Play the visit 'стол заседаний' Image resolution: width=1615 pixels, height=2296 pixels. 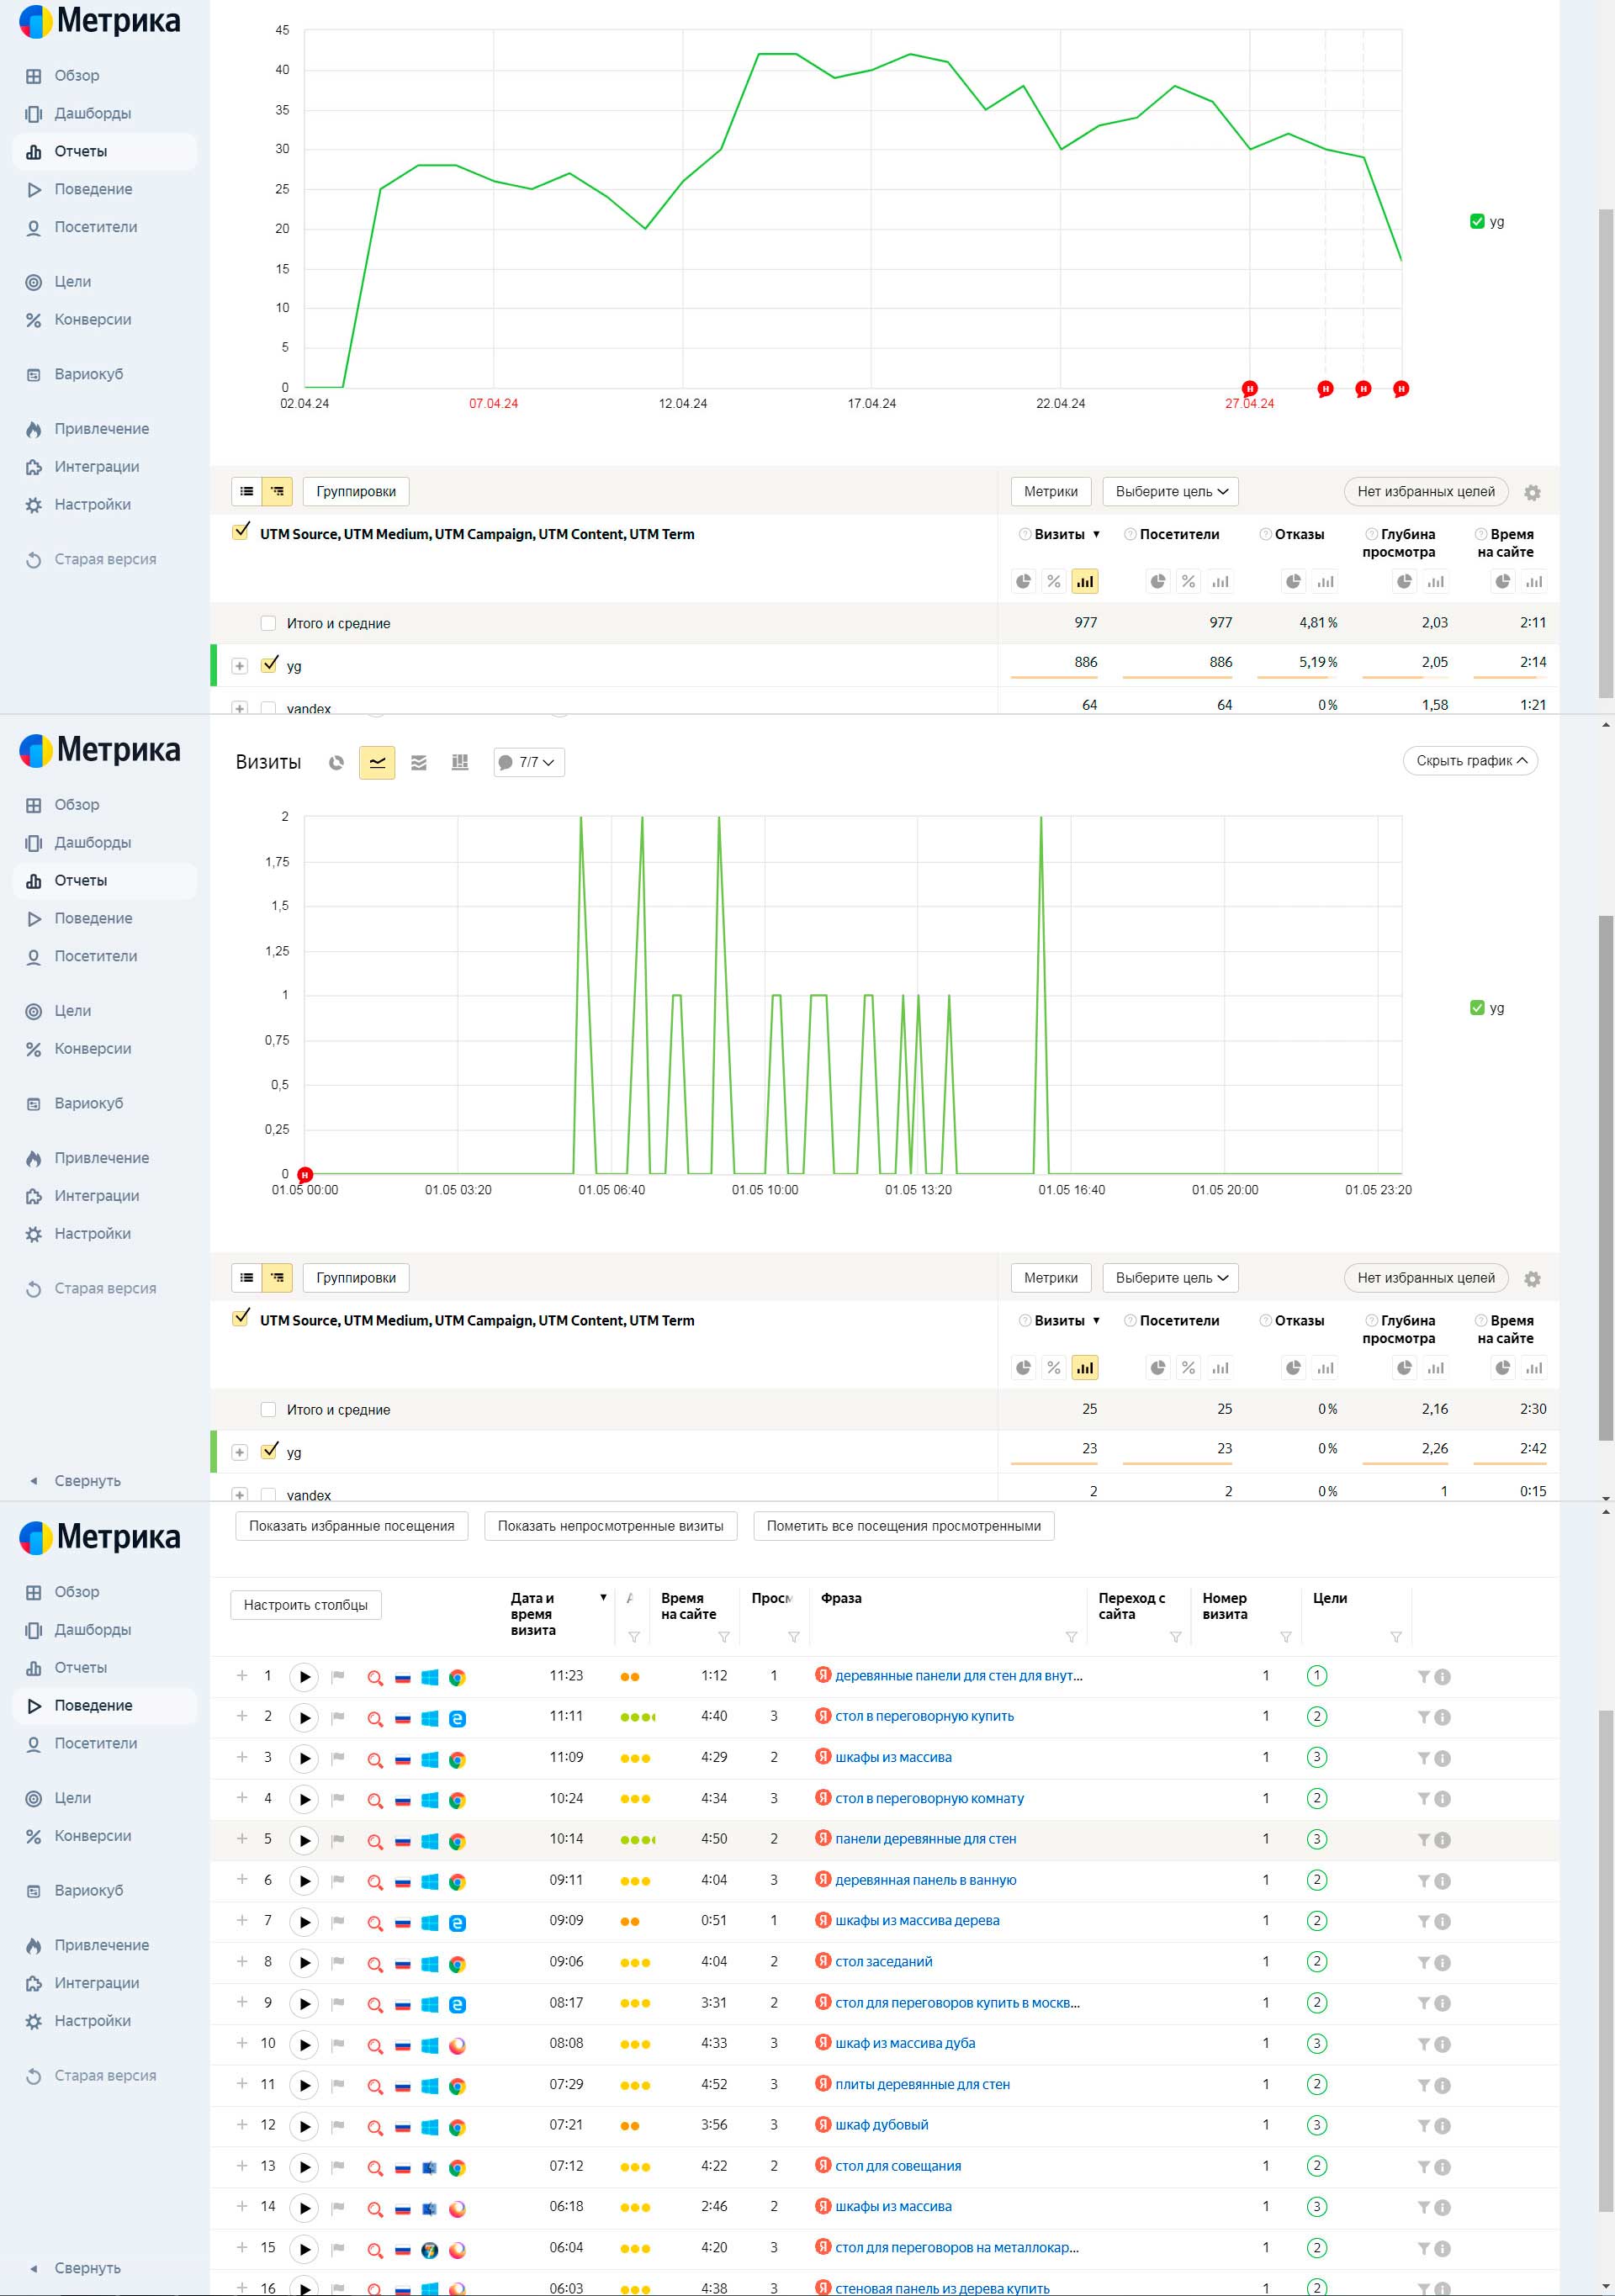(x=304, y=1963)
